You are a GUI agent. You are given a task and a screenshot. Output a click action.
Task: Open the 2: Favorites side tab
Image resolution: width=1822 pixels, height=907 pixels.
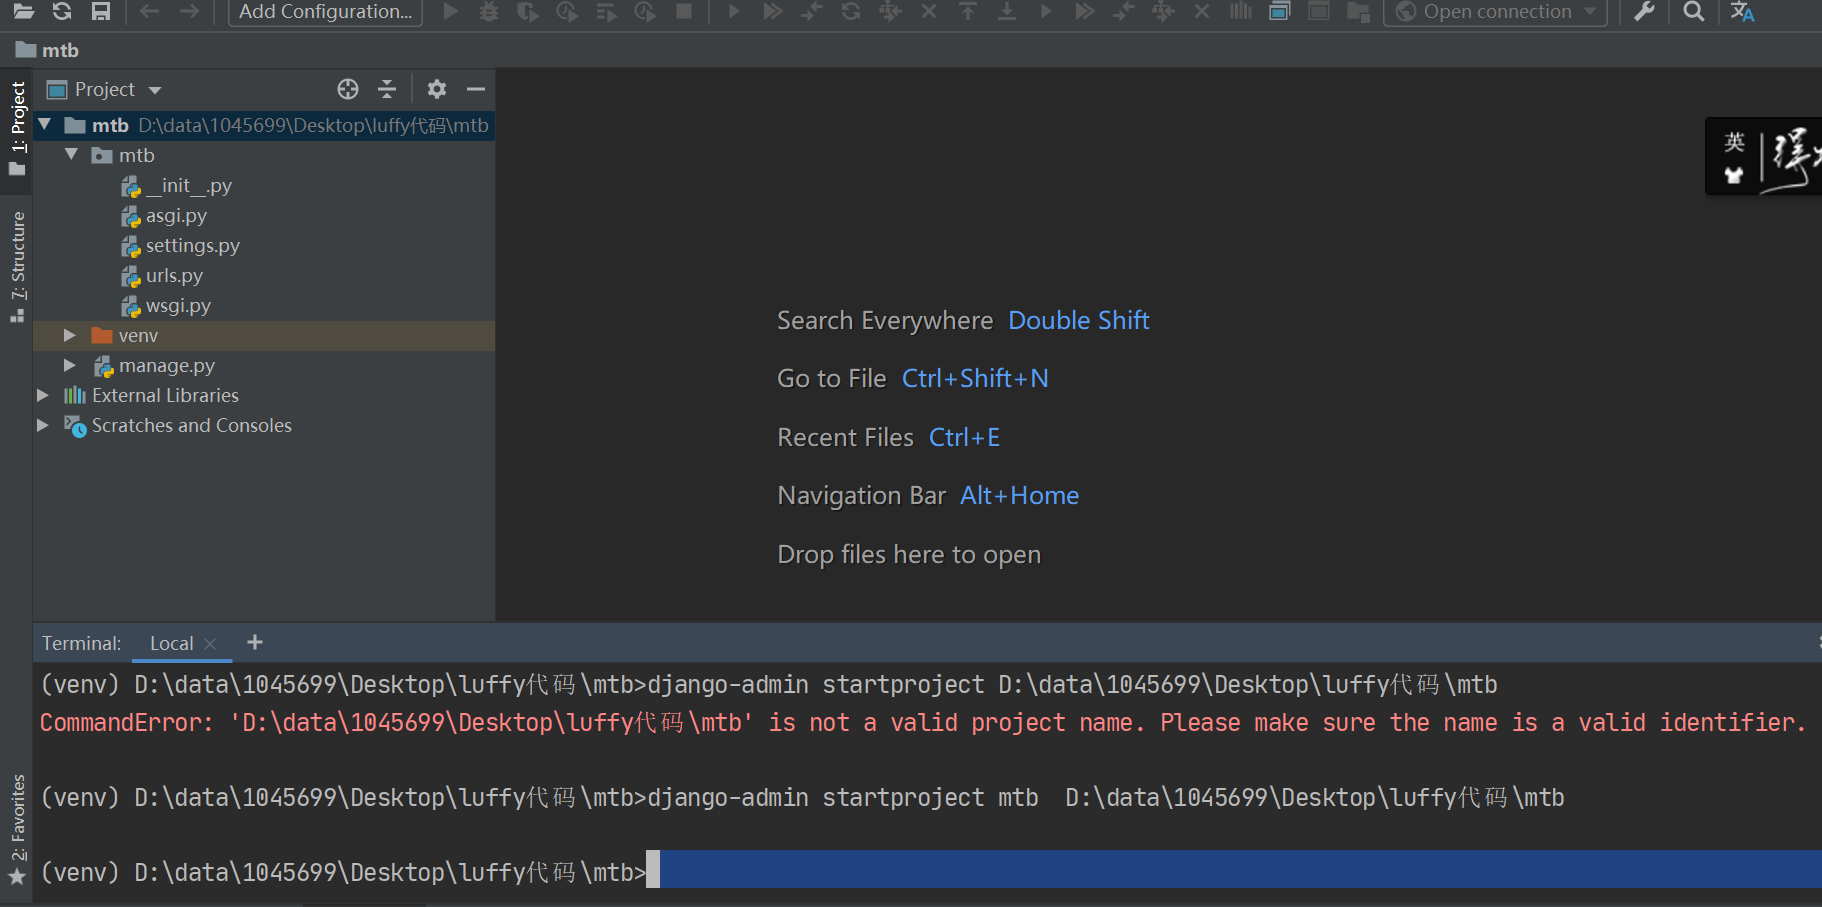coord(17,830)
